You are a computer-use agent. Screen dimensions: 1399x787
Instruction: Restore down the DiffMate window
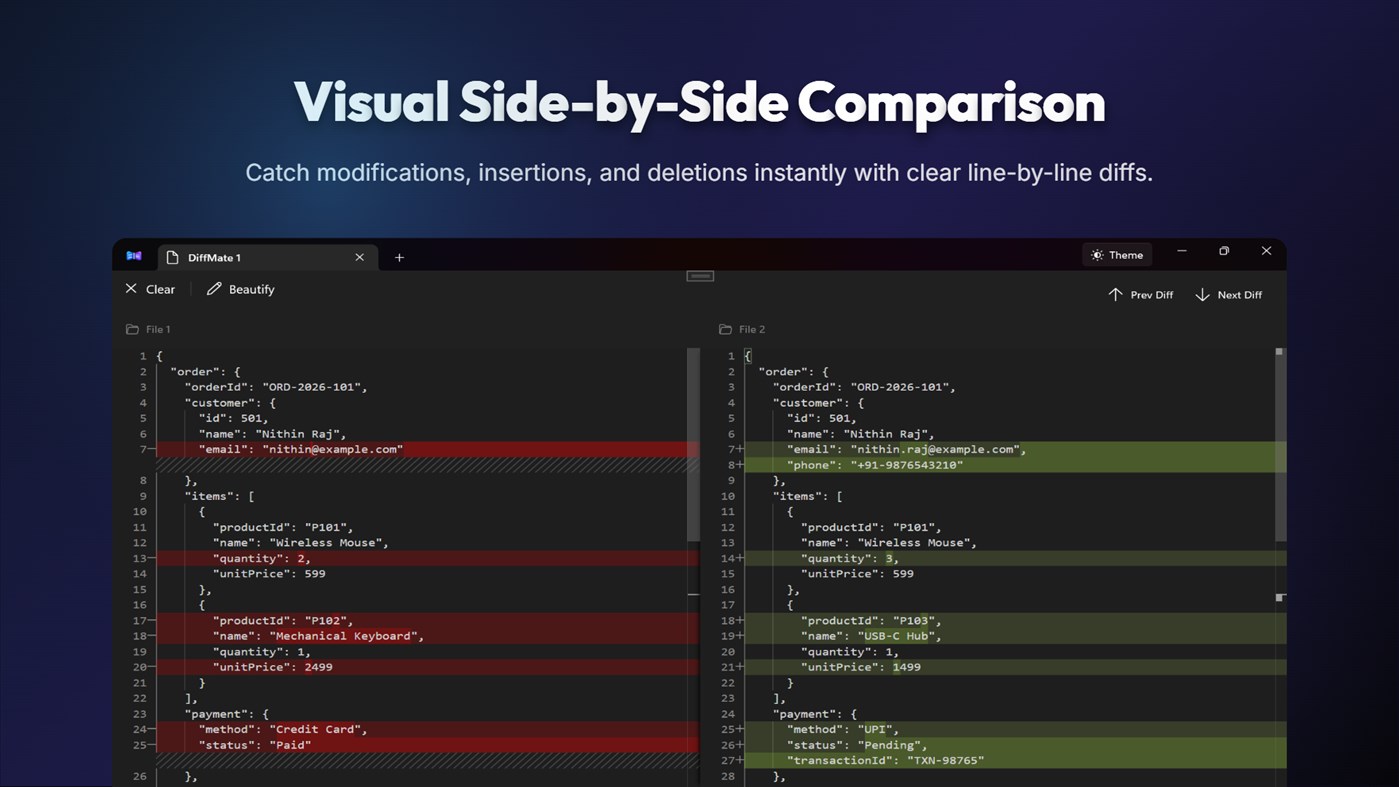1224,251
